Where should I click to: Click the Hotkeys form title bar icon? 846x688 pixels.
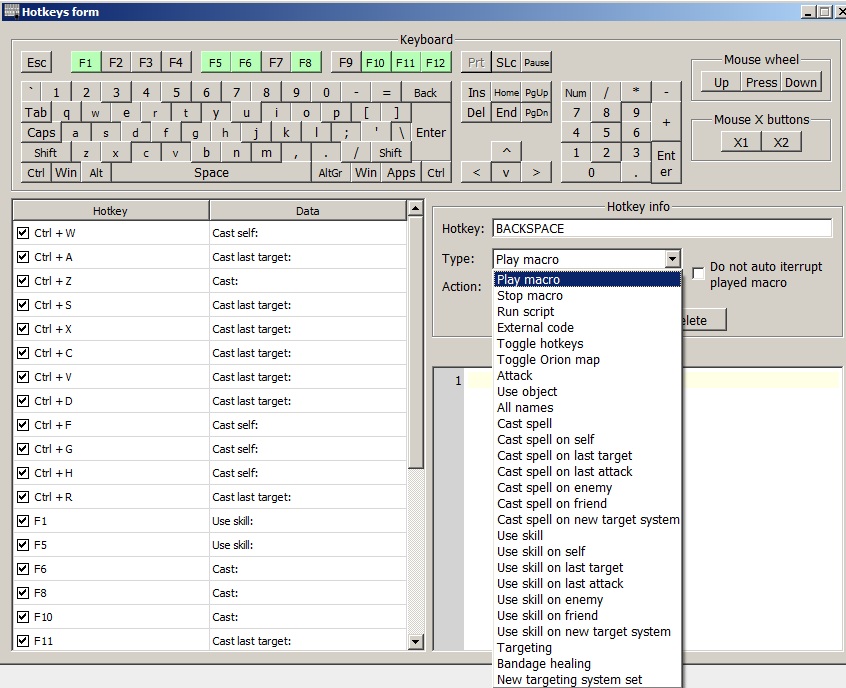[x=11, y=11]
